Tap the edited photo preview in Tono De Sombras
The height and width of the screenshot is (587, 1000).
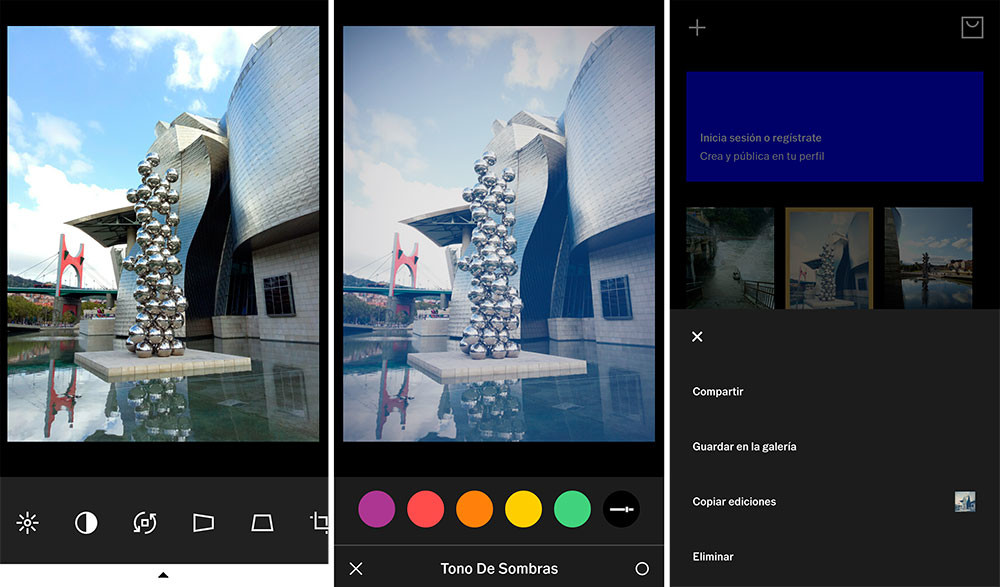499,234
